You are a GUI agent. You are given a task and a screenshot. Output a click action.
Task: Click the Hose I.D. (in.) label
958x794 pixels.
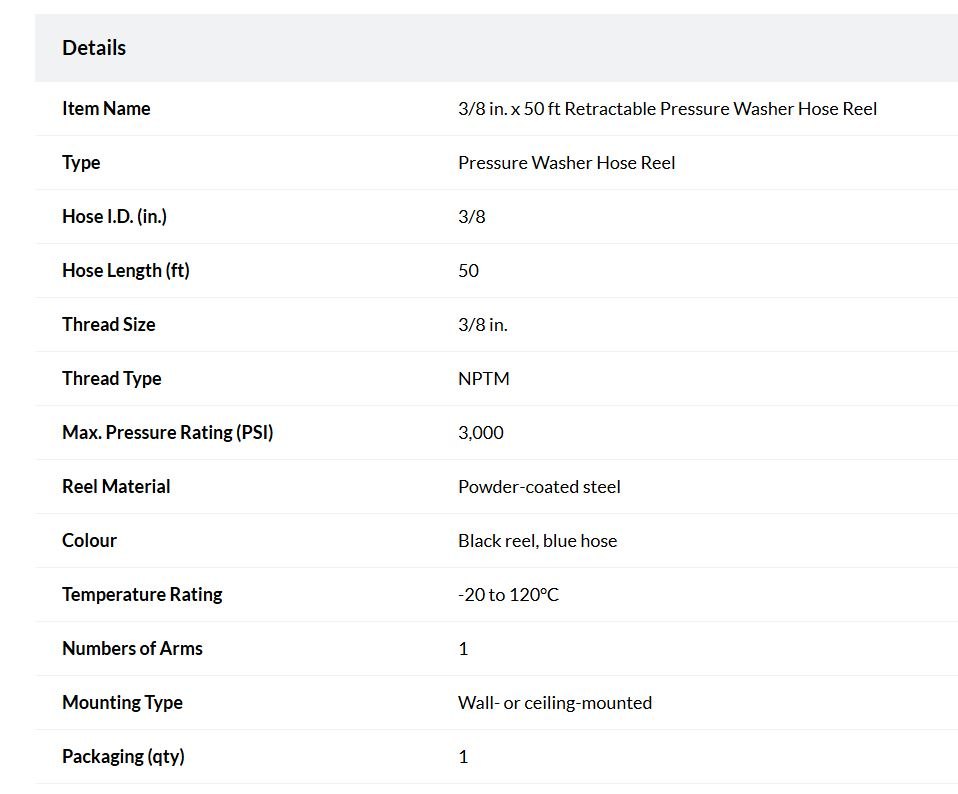pos(114,217)
